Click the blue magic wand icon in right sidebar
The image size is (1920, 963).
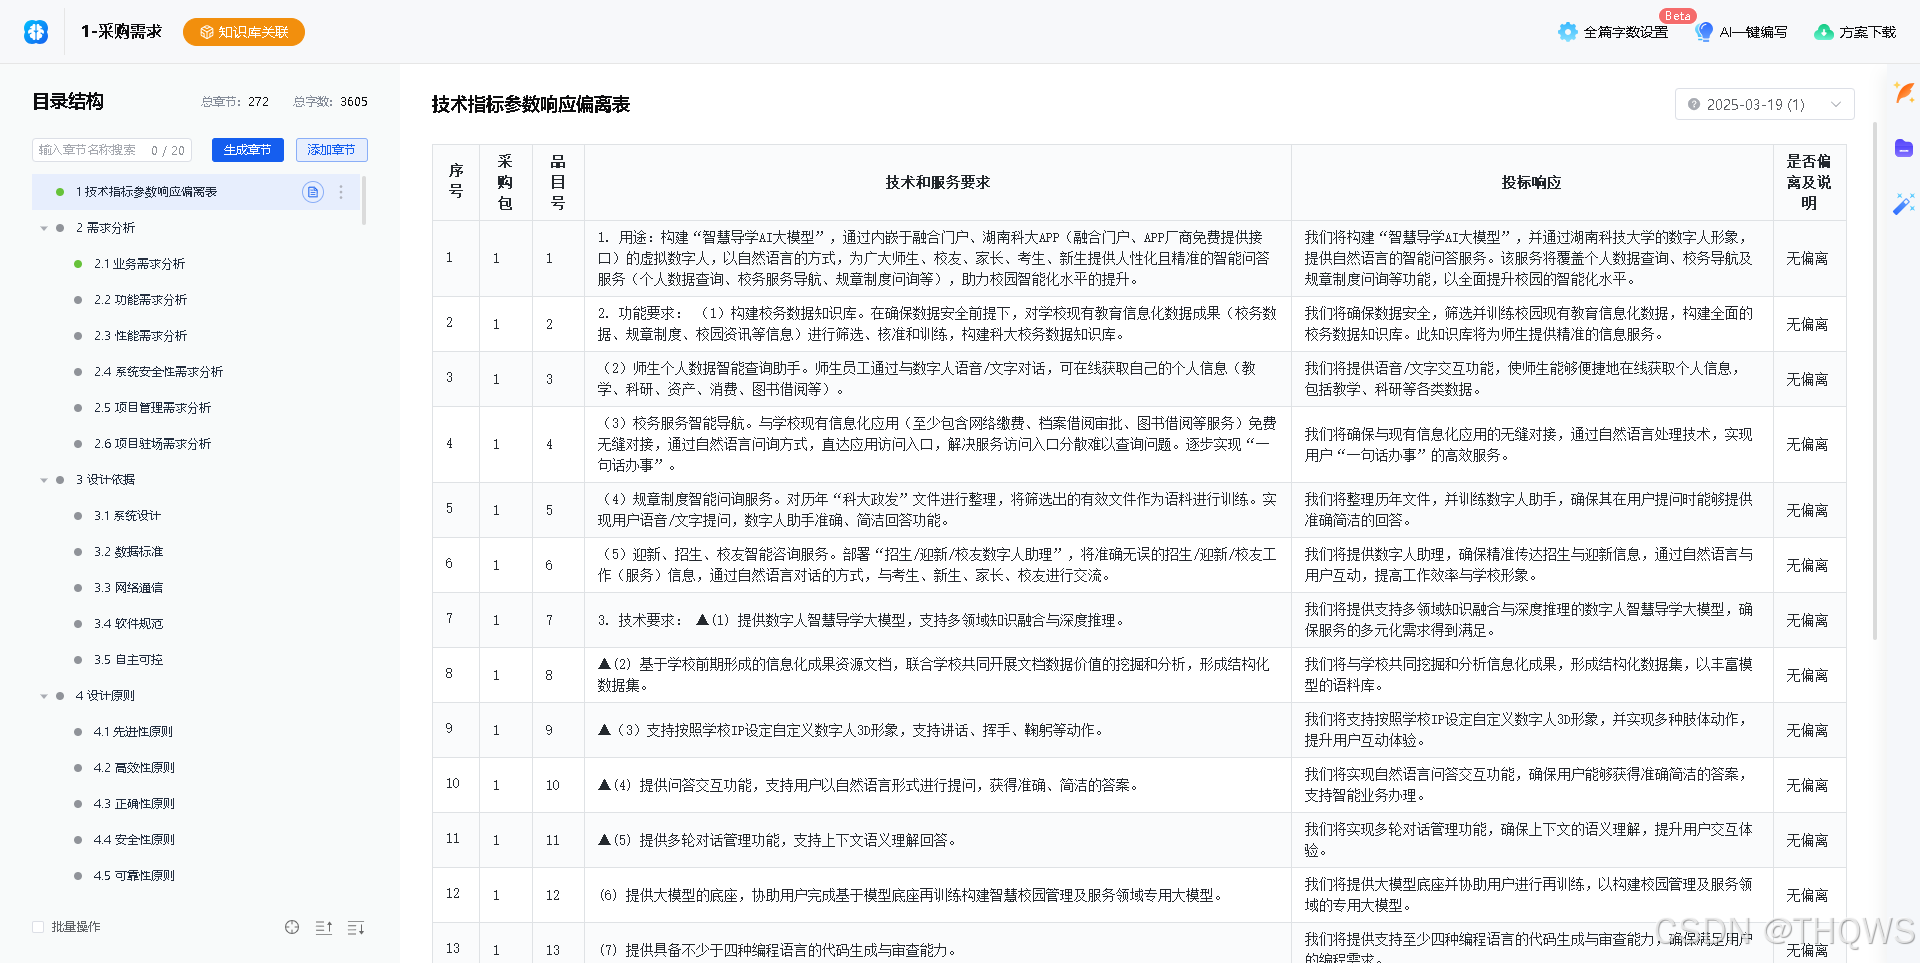pyautogui.click(x=1904, y=204)
